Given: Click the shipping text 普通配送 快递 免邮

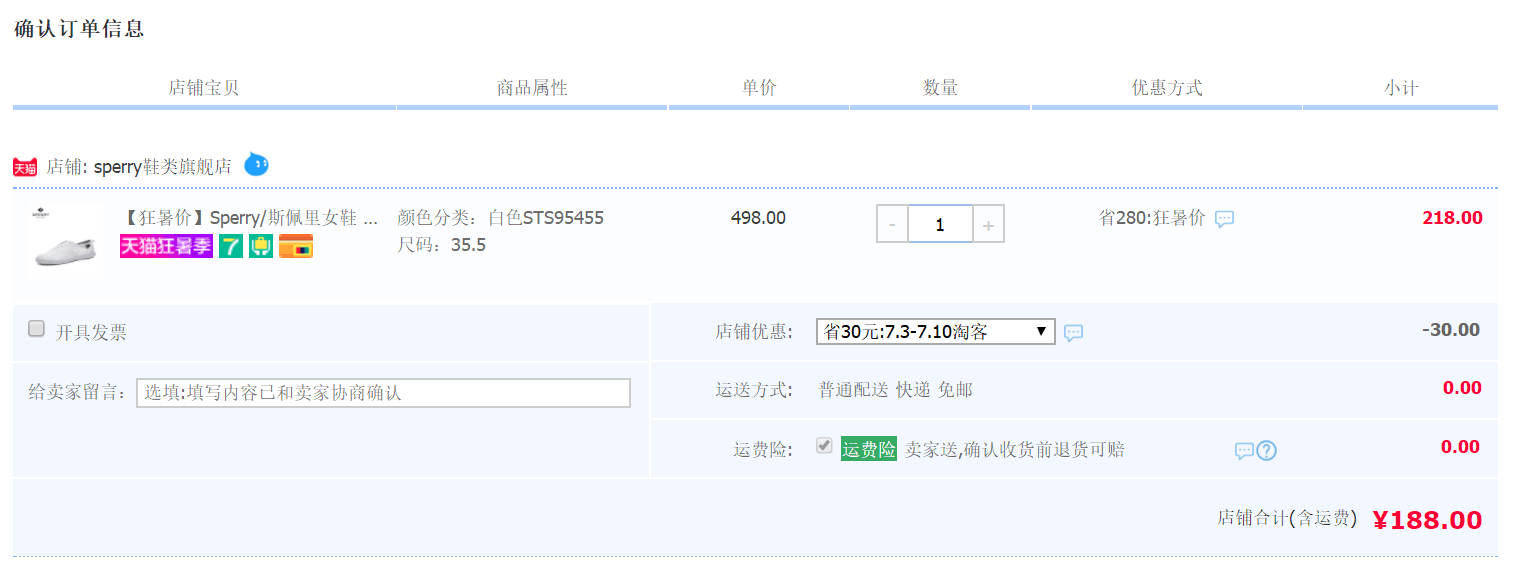Looking at the screenshot, I should [895, 390].
